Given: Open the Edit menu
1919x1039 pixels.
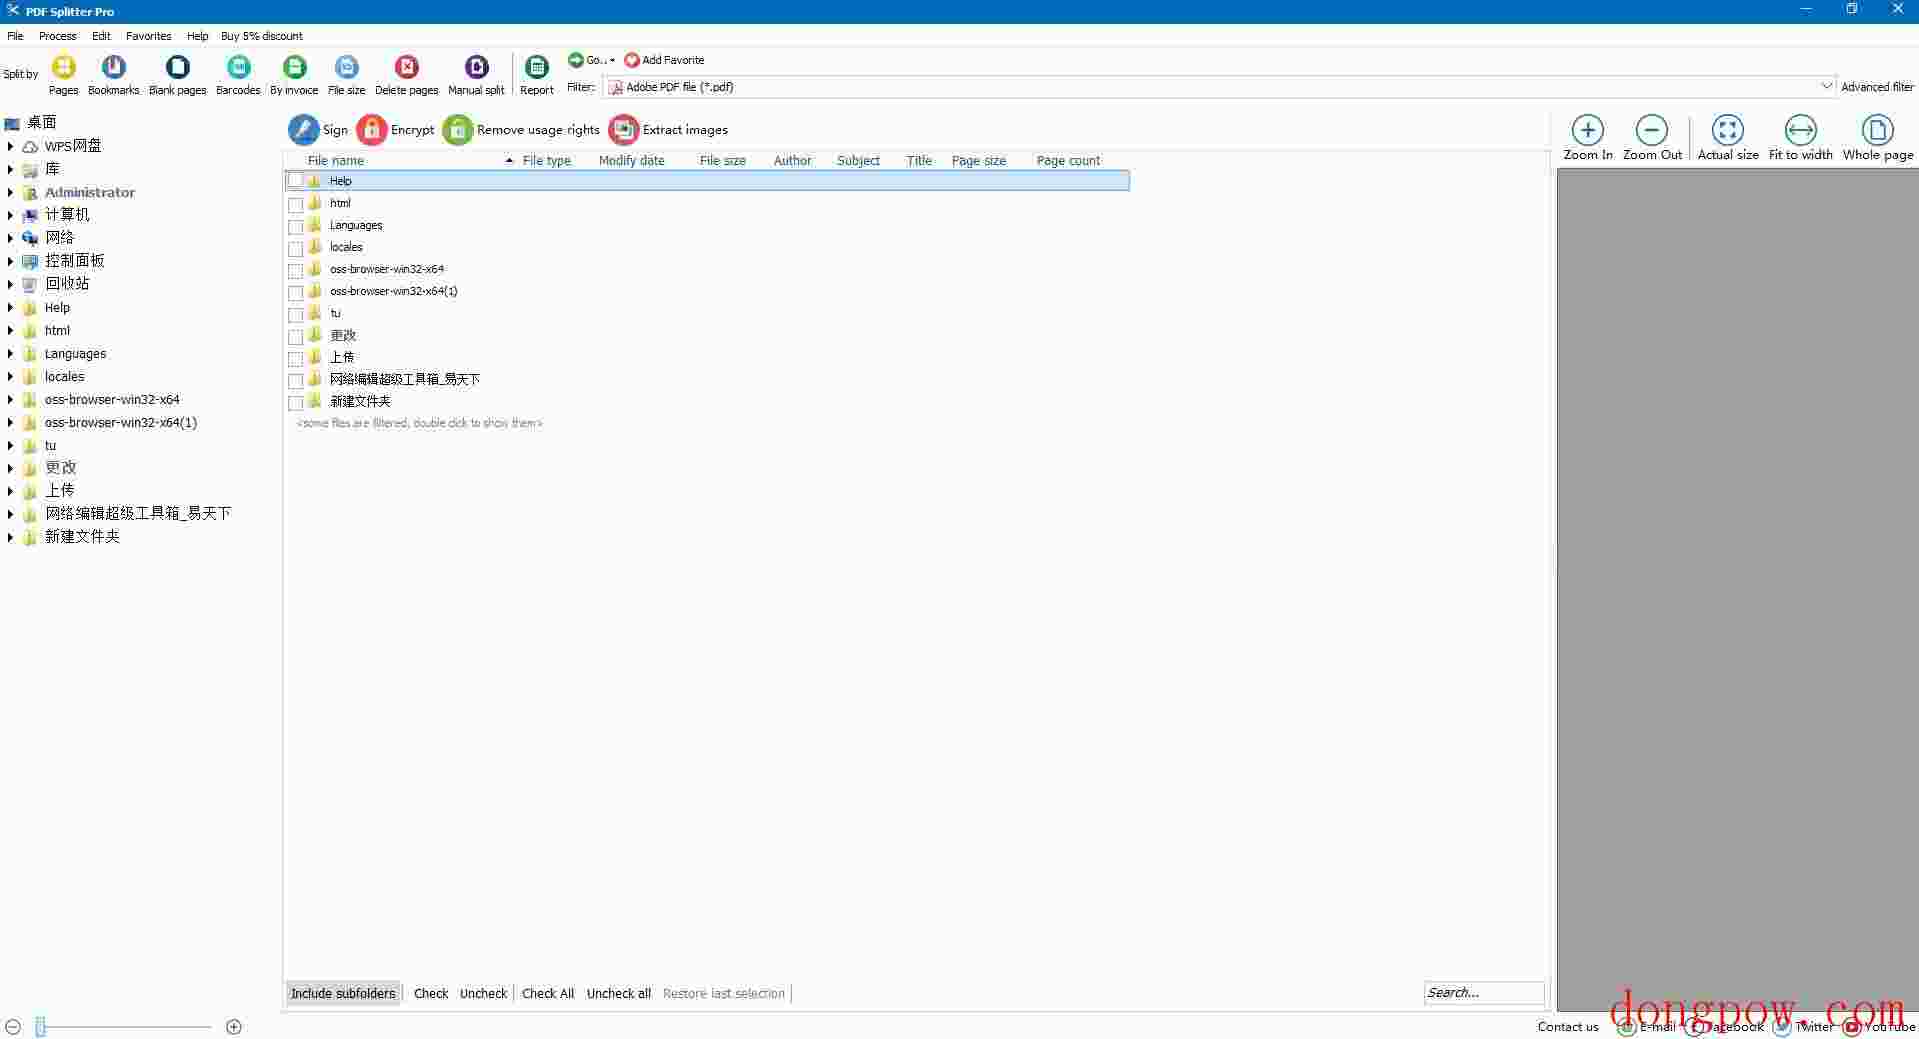Looking at the screenshot, I should [x=101, y=36].
